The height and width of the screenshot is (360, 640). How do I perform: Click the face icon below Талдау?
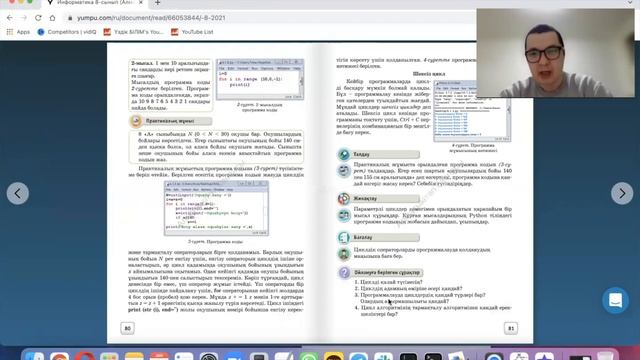(344, 171)
